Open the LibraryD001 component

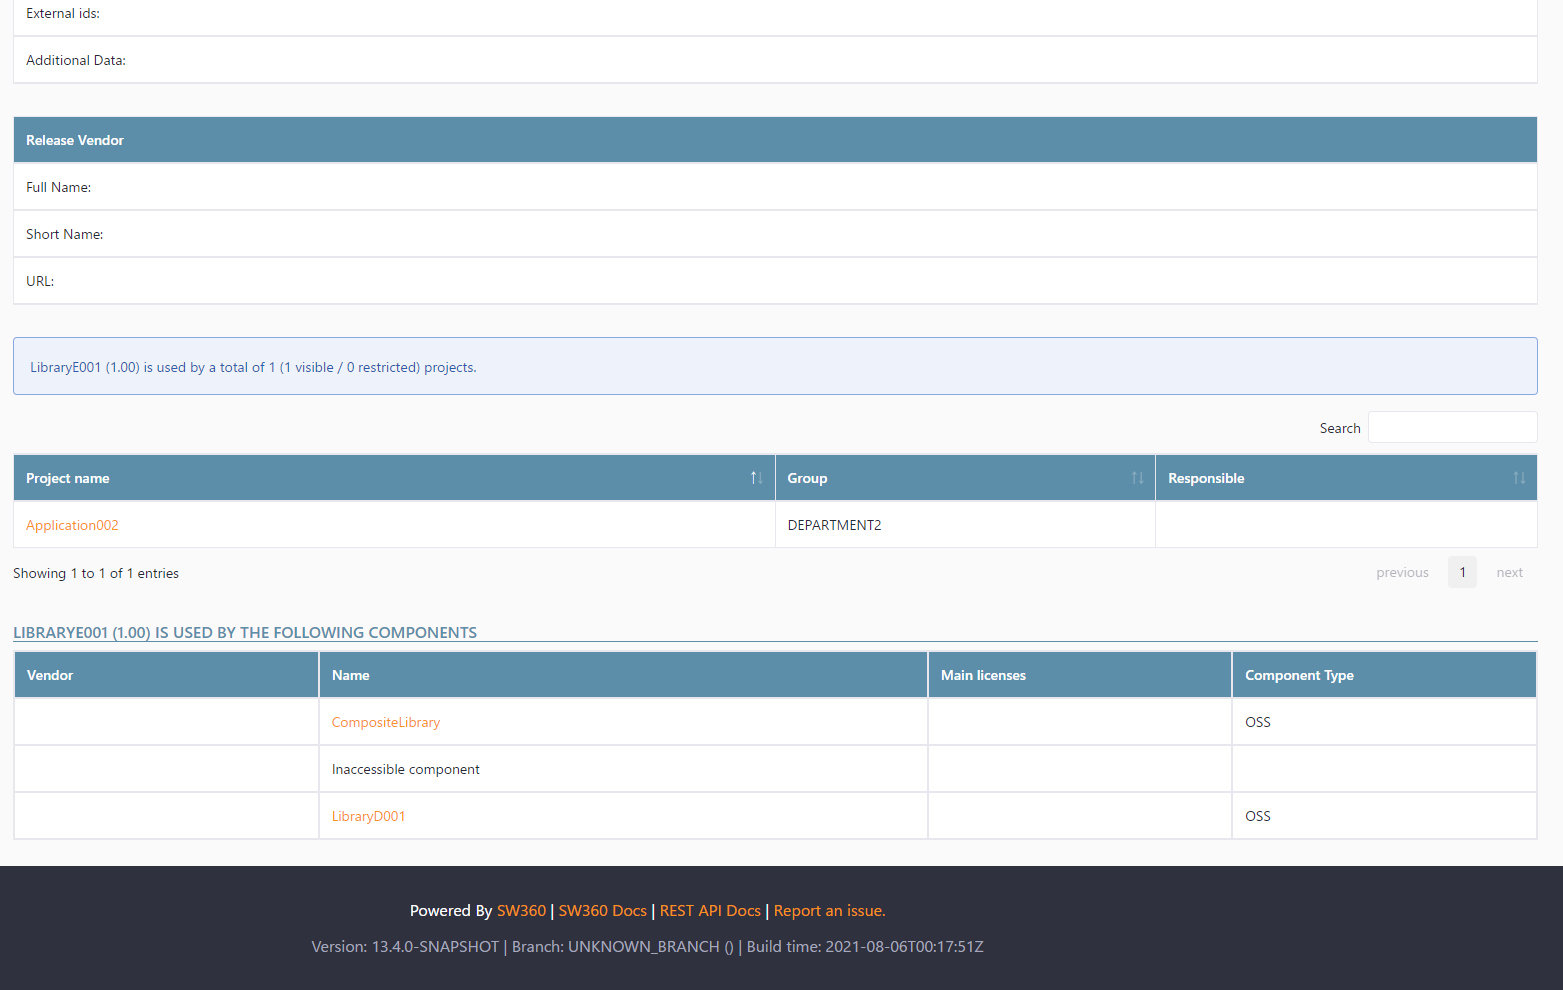[x=368, y=815]
